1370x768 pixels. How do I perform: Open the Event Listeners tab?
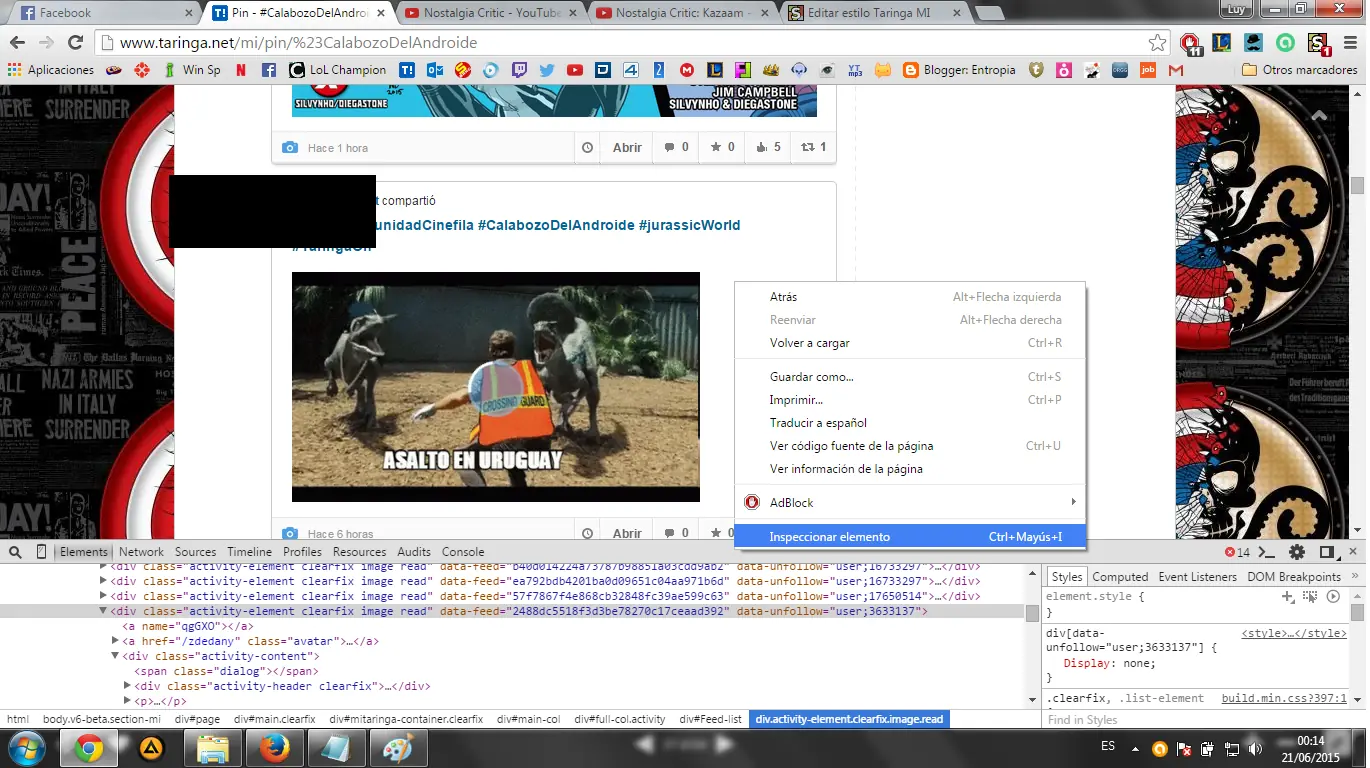coord(1197,577)
